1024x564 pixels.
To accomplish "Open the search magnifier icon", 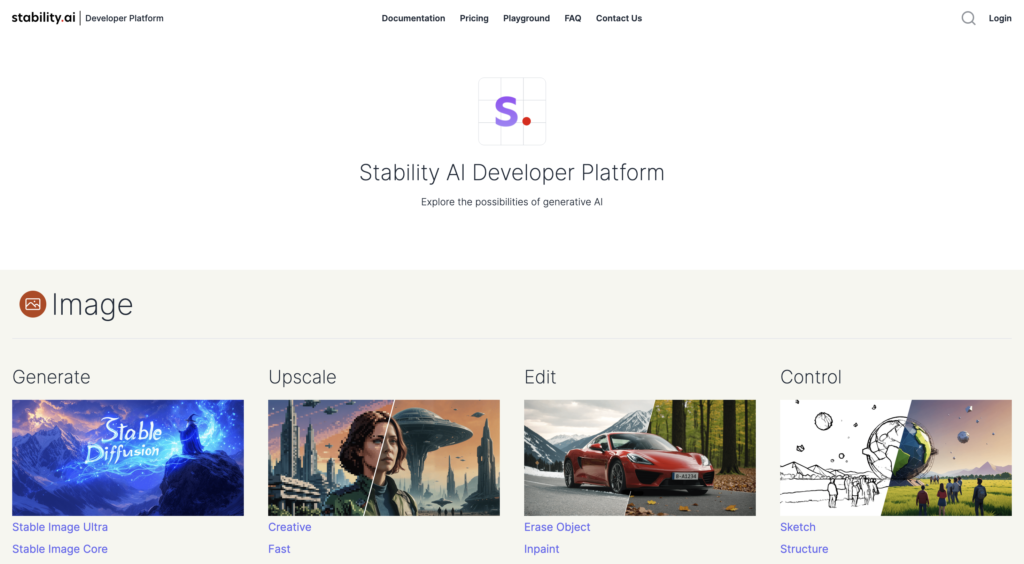I will click(968, 18).
